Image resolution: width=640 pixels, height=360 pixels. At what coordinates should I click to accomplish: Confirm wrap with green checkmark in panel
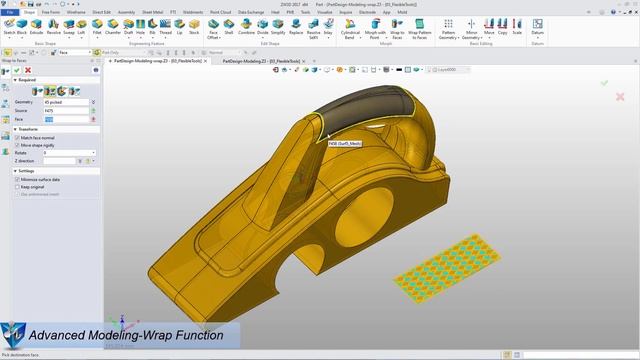coord(17,70)
